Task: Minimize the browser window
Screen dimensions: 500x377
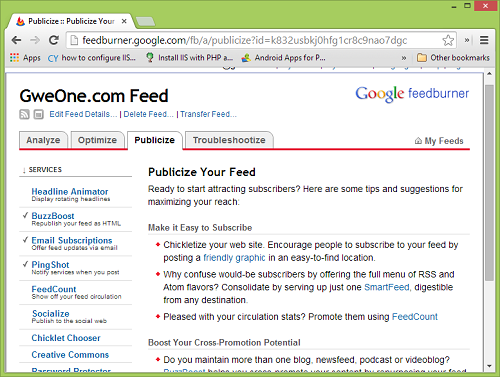Action: (x=454, y=6)
